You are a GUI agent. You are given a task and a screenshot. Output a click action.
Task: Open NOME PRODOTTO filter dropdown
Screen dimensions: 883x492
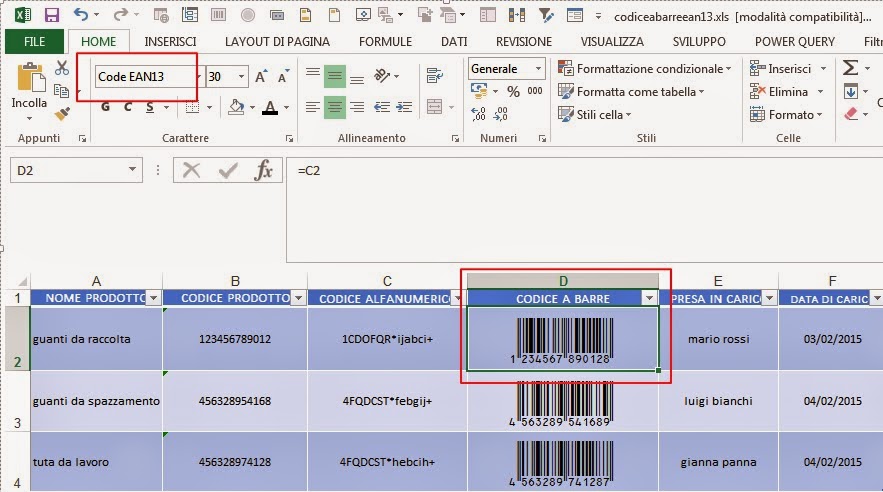pos(154,298)
